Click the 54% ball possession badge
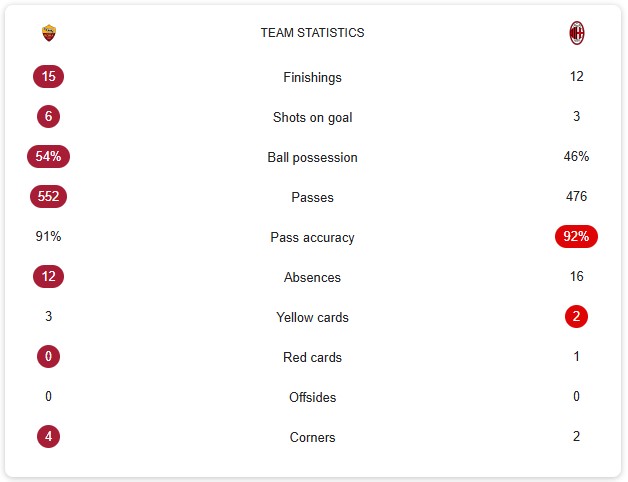The image size is (628, 482). tap(48, 156)
